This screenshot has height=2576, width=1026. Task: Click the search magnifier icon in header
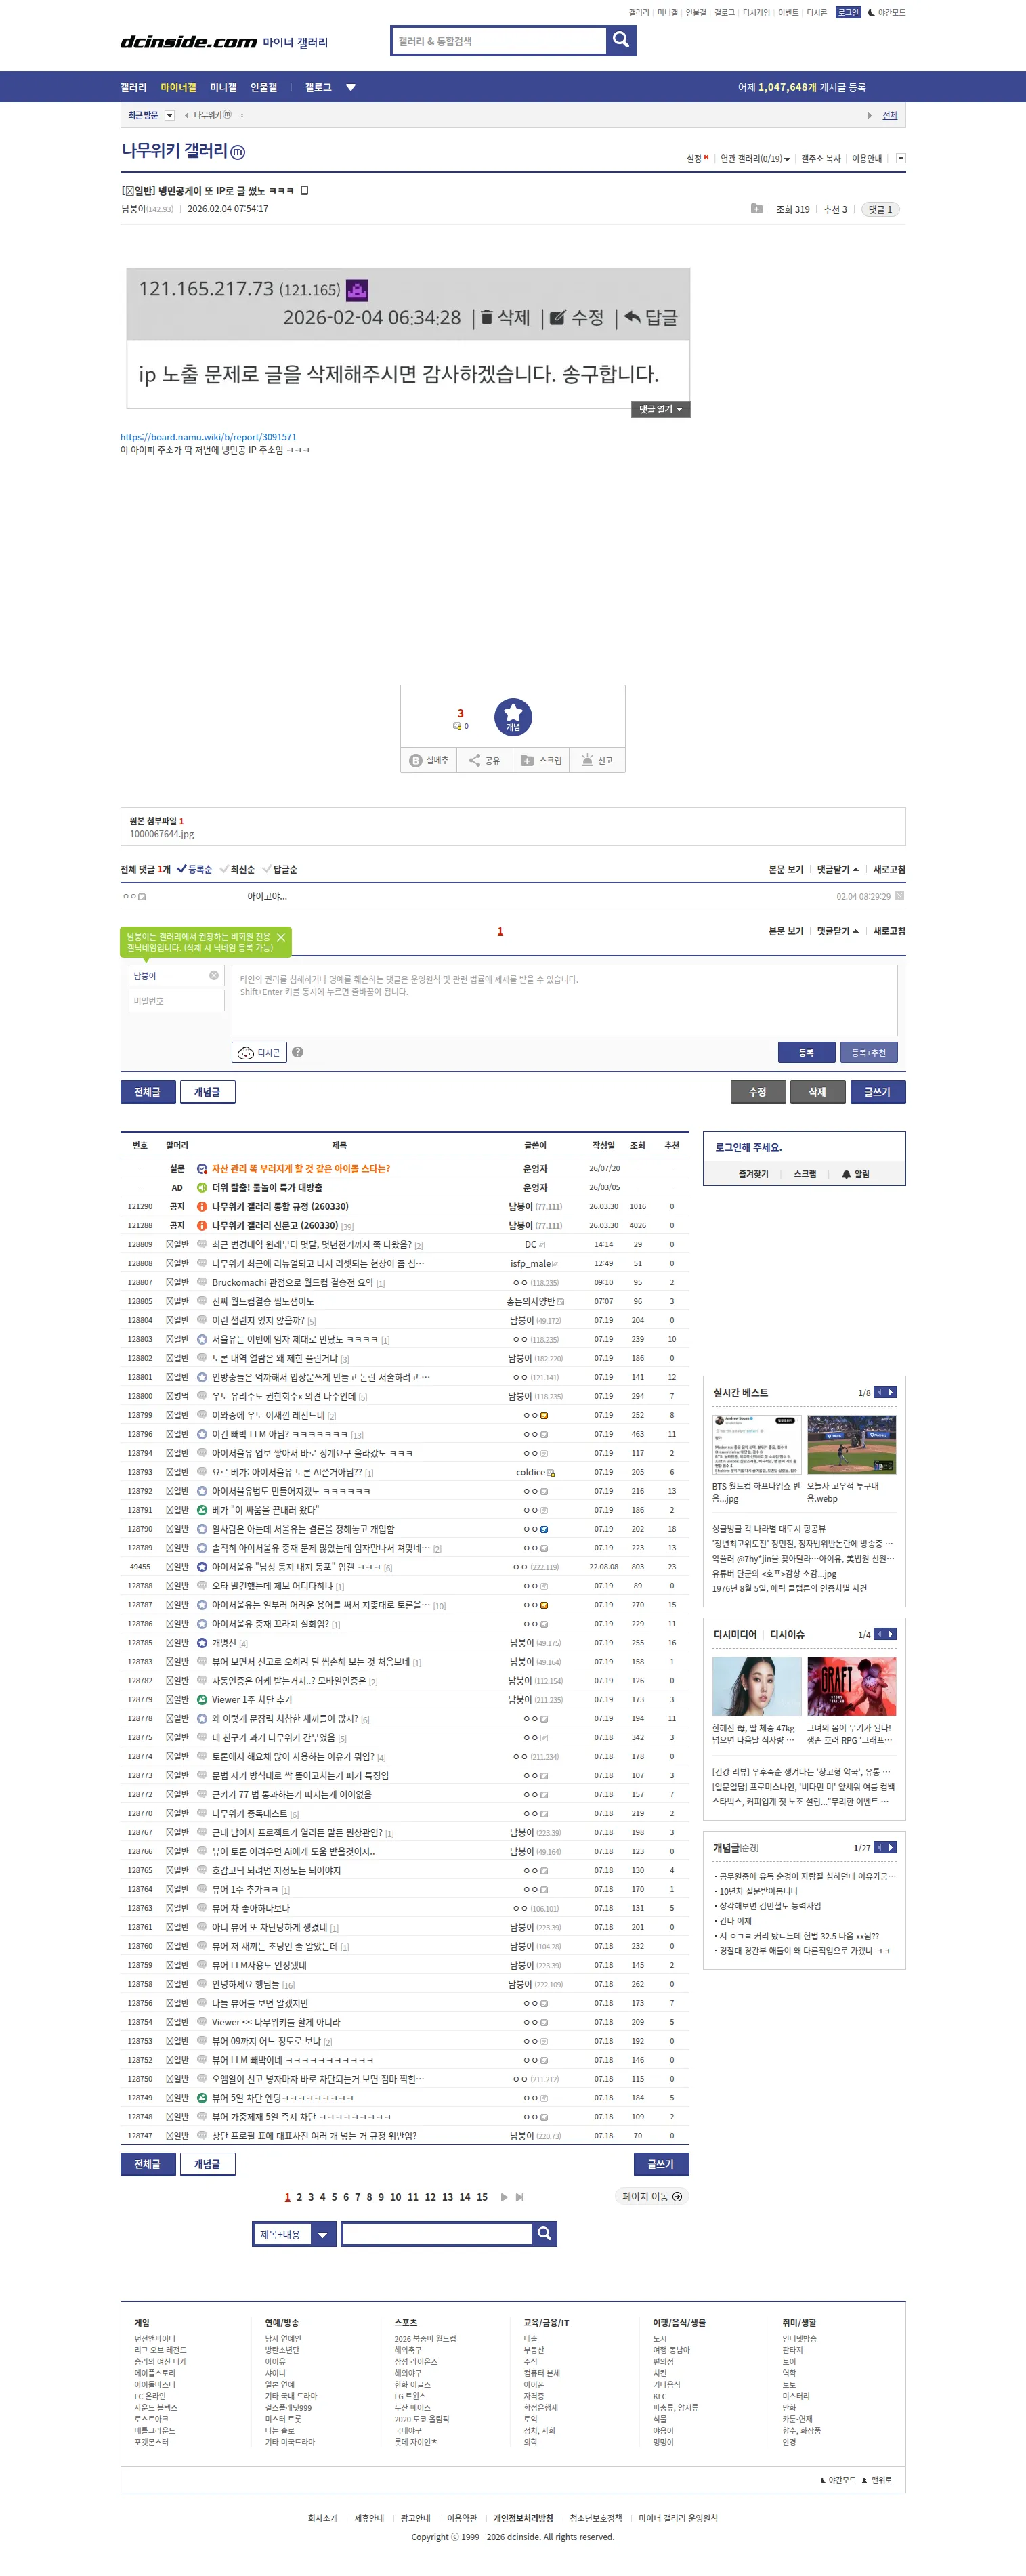621,40
